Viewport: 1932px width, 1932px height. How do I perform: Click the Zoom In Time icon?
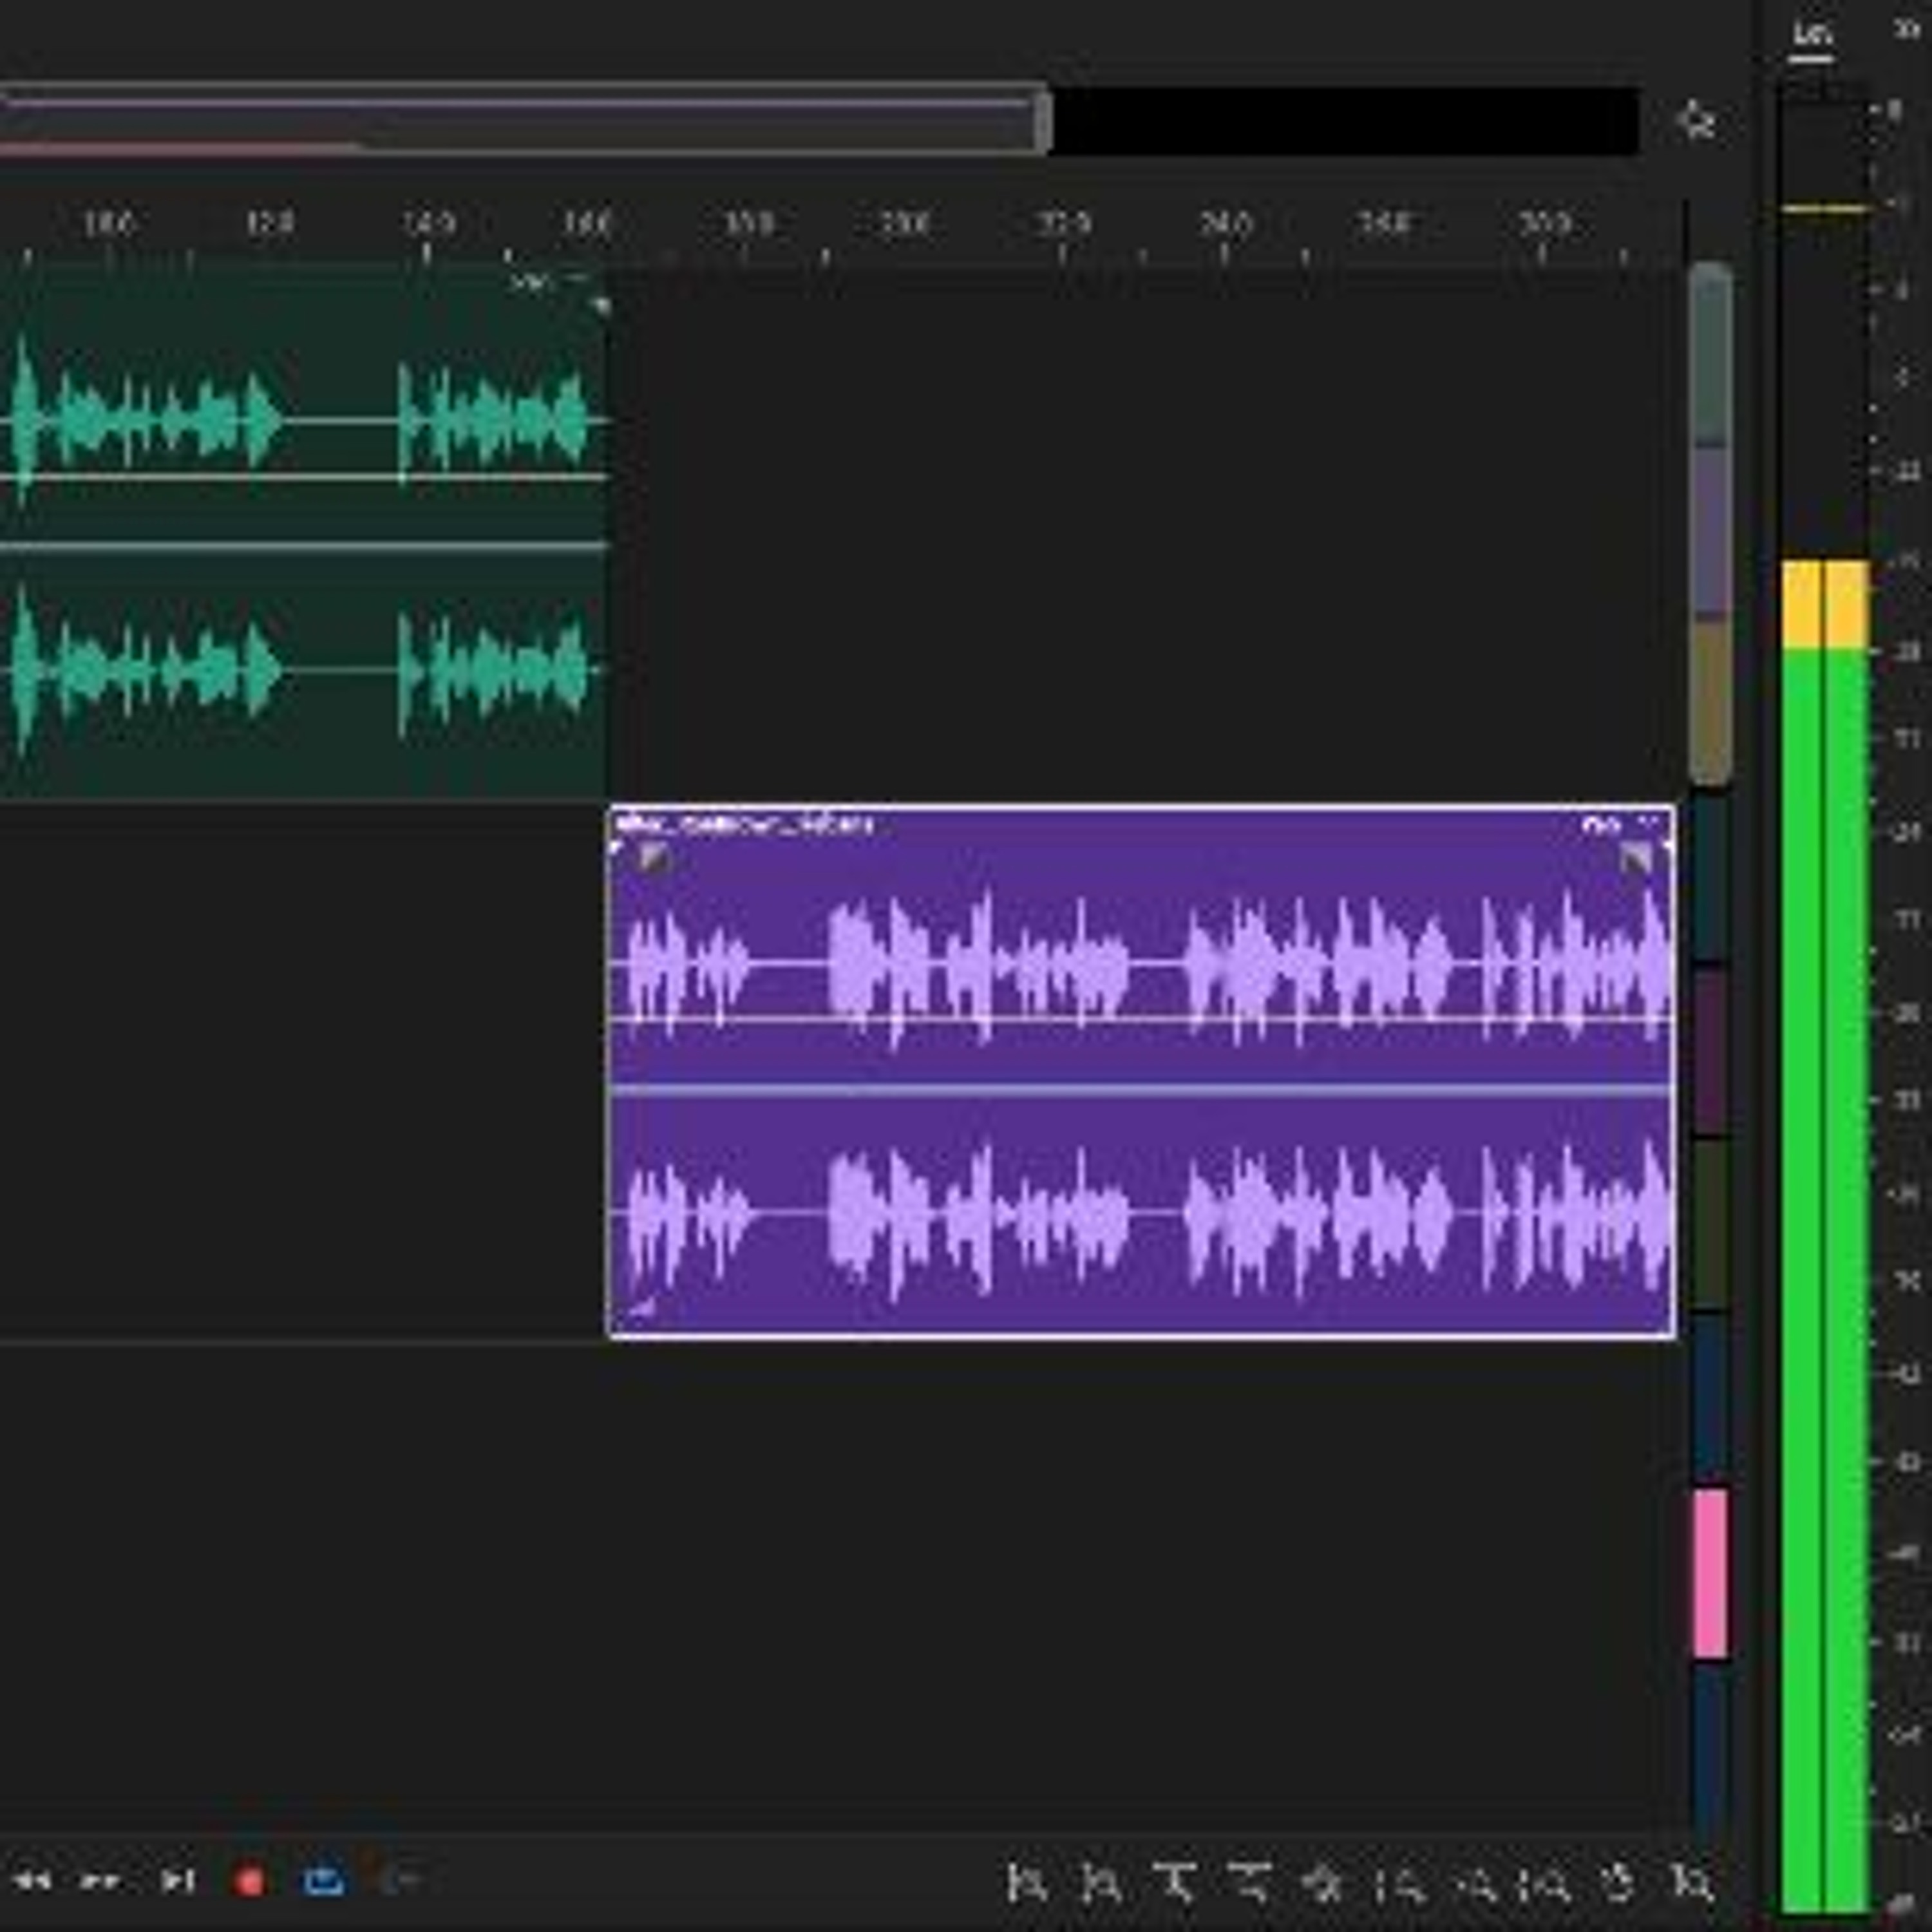[x=1176, y=1884]
